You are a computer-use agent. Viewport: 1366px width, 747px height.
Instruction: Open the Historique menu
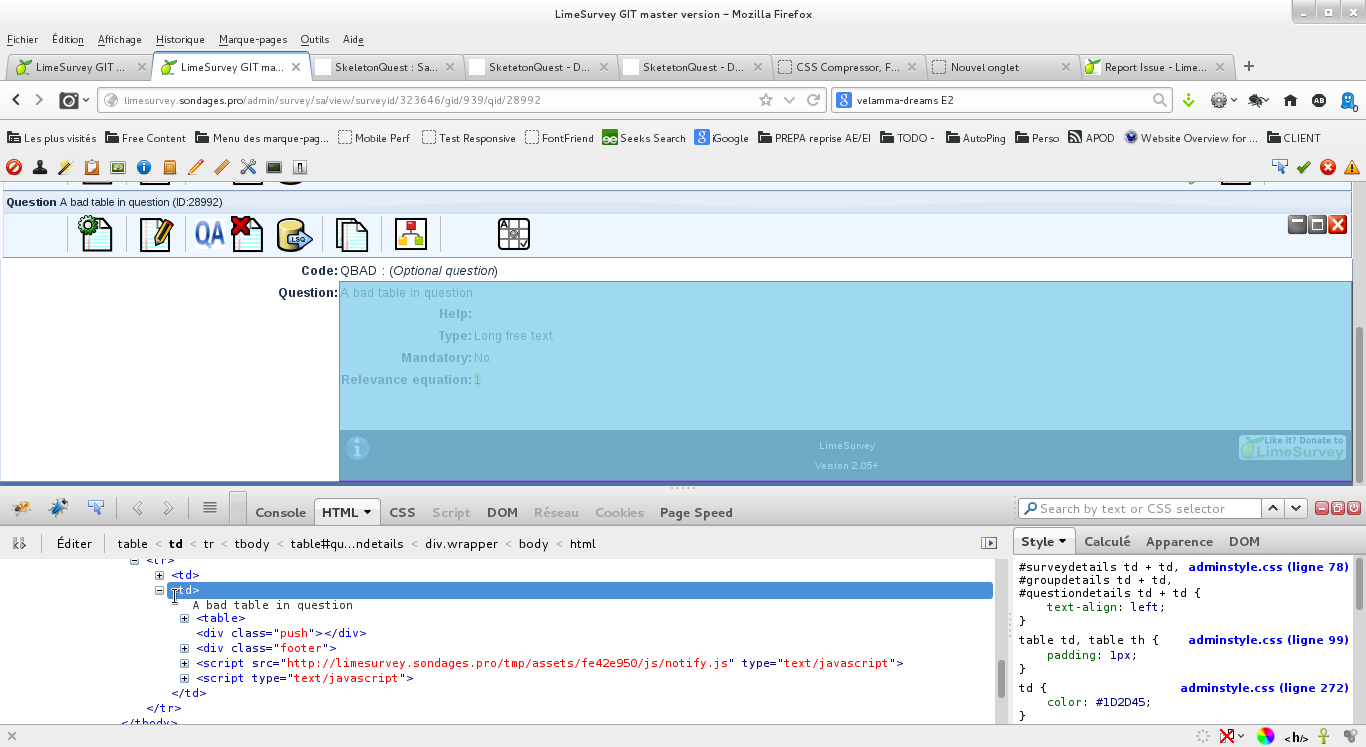pos(180,39)
